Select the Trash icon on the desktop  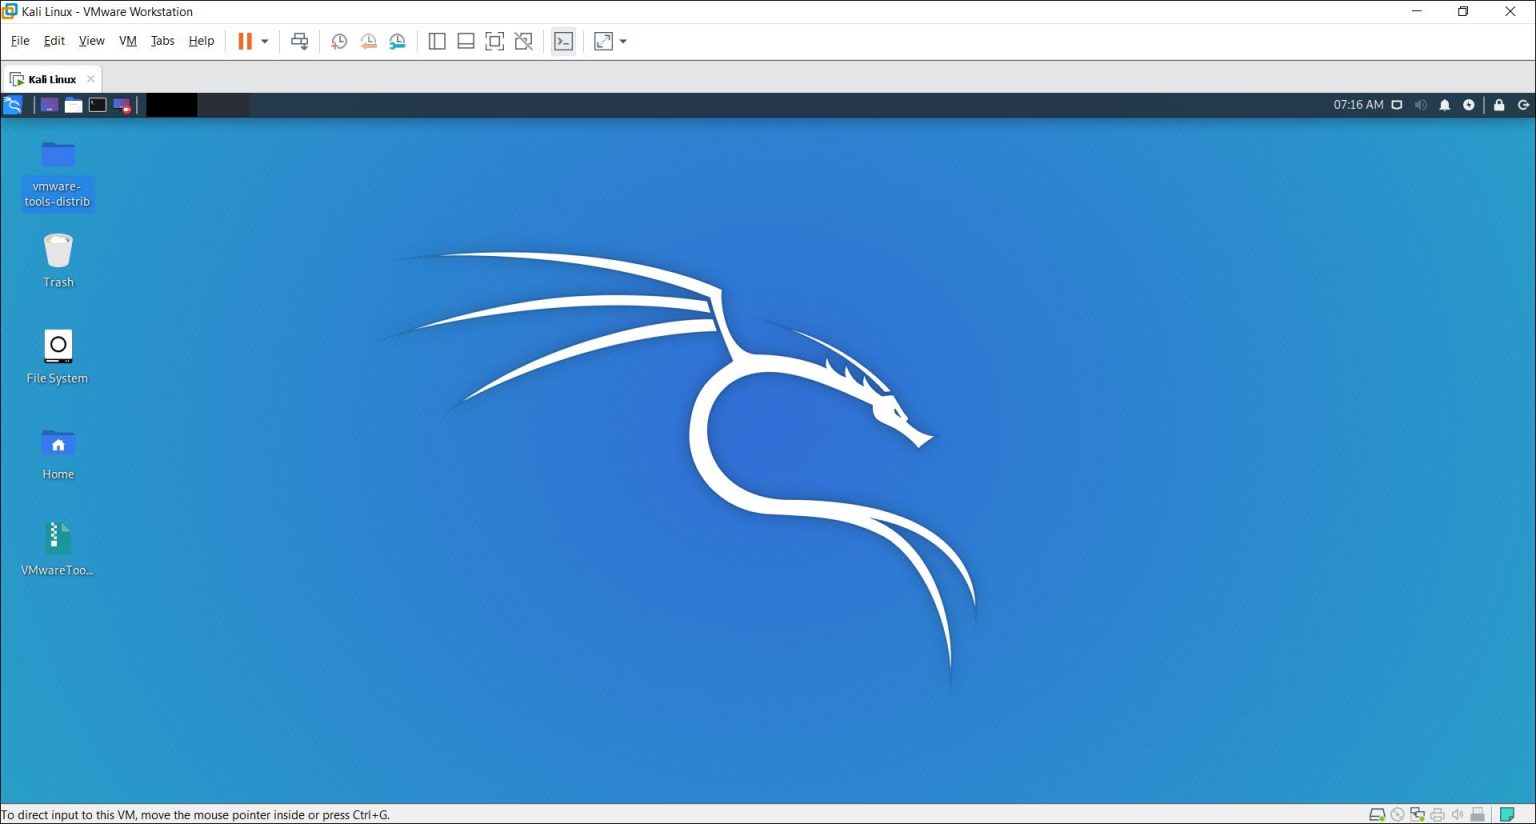58,260
